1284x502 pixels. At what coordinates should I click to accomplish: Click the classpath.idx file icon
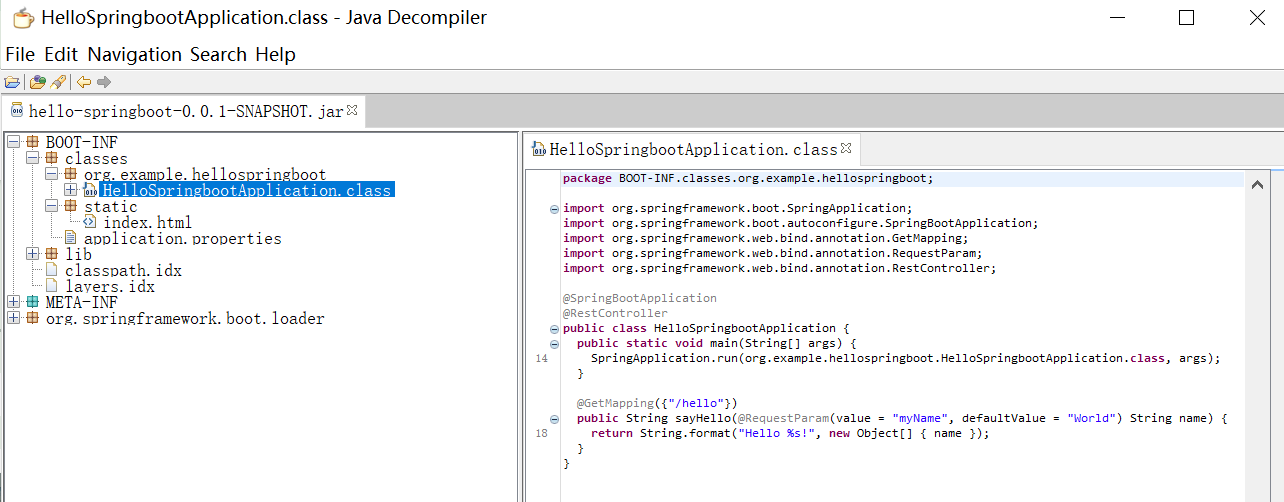coord(52,270)
